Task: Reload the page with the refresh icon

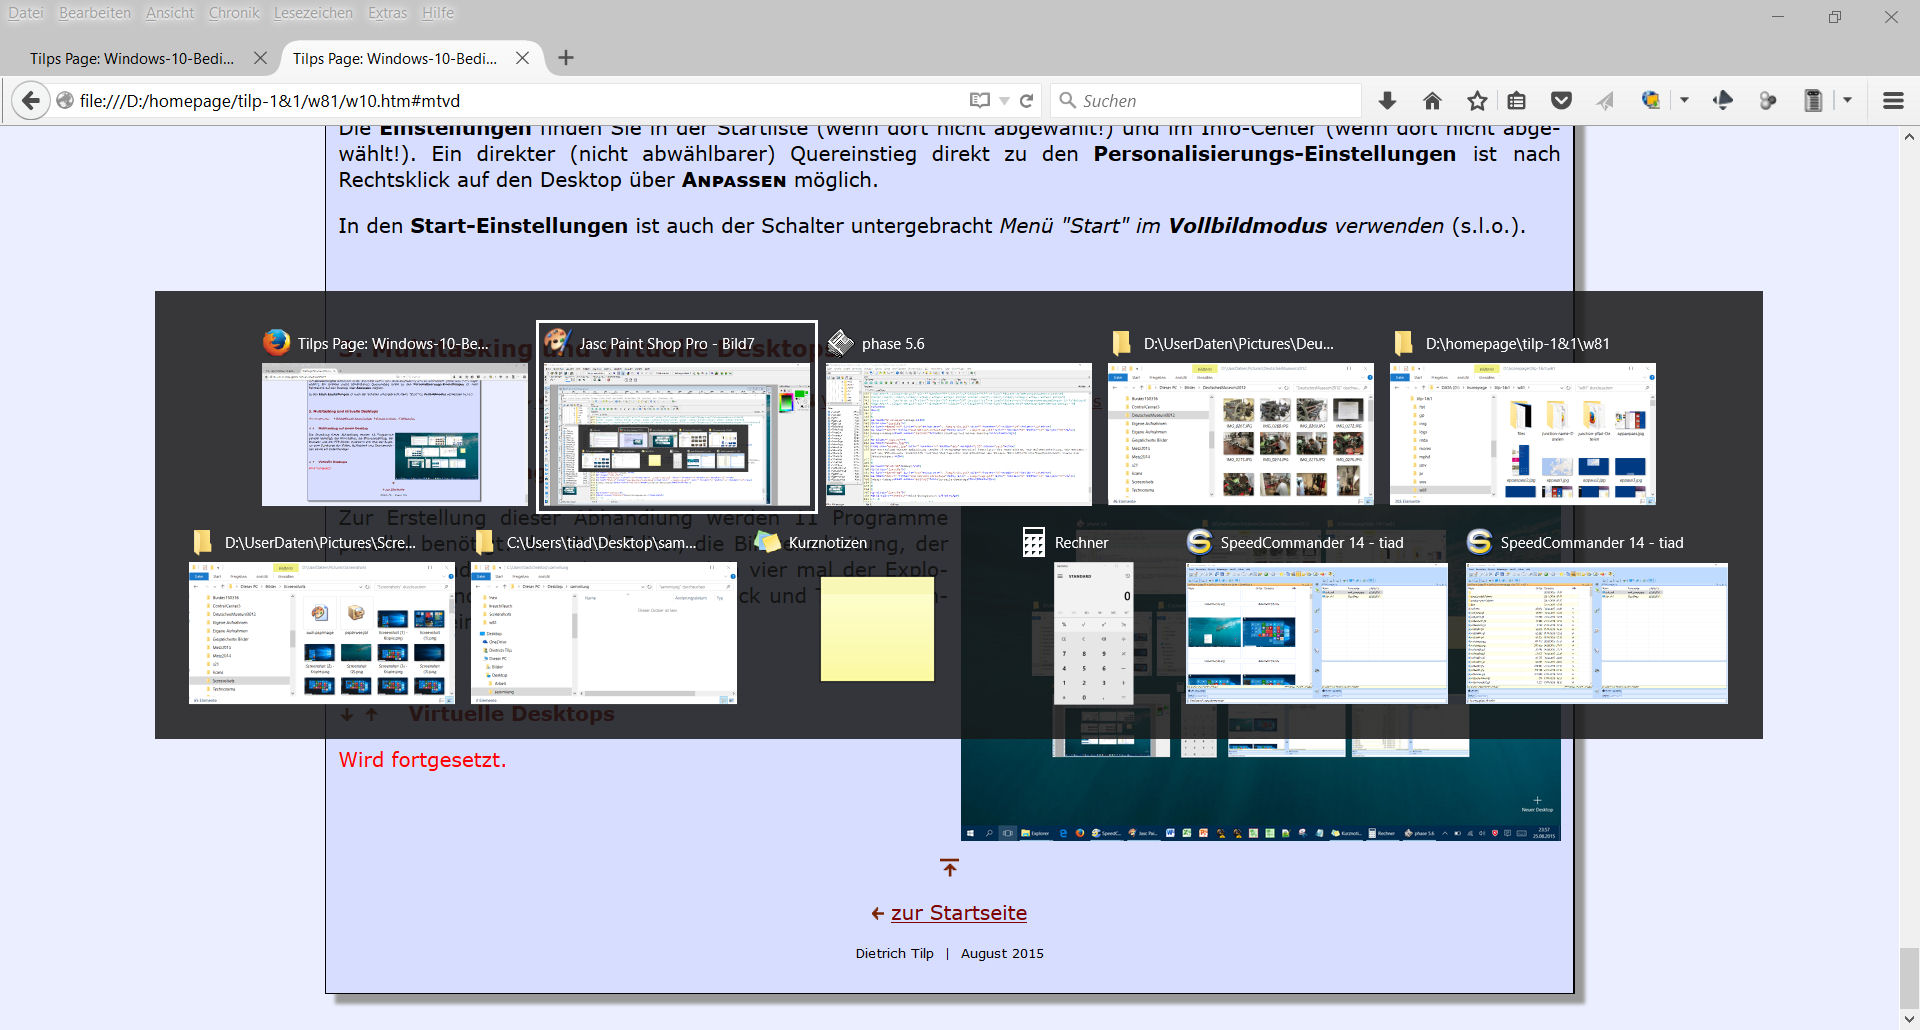Action: point(1026,100)
